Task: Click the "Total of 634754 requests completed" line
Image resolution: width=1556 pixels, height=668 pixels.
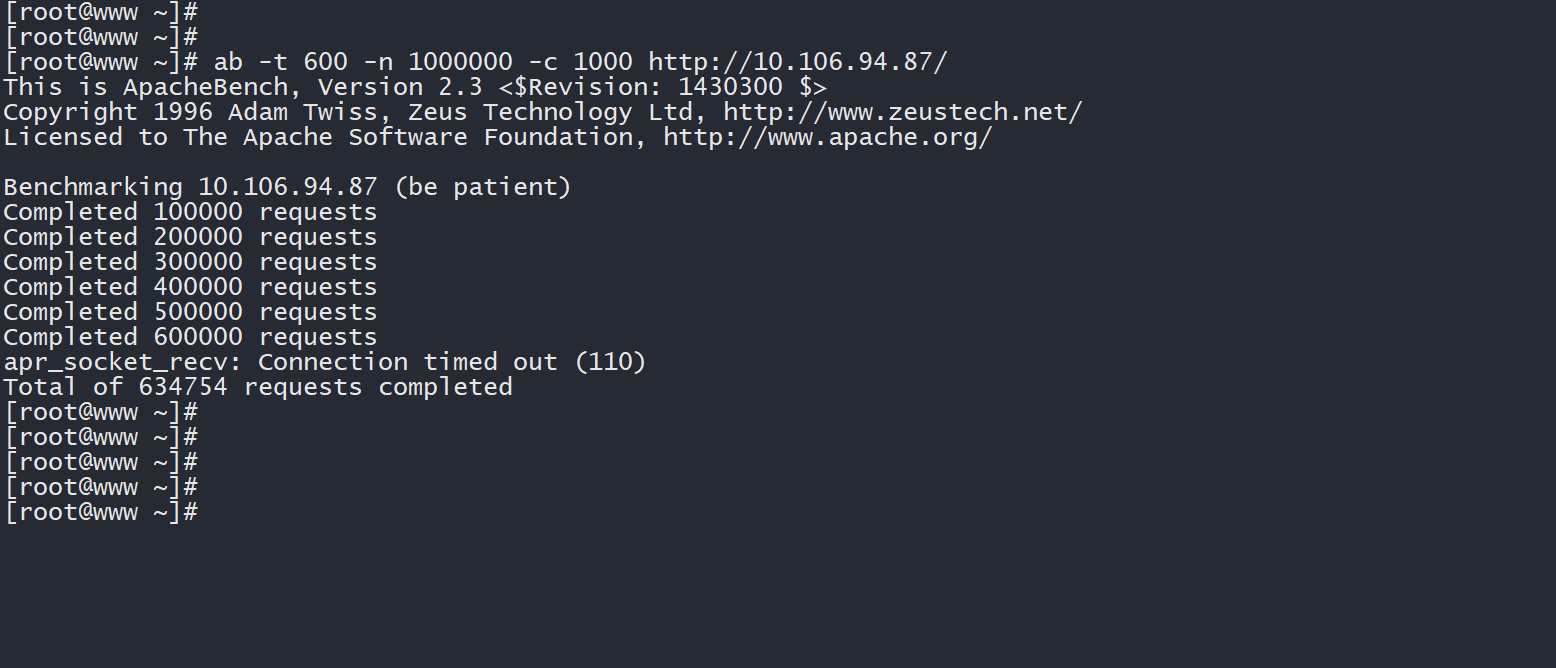Action: pyautogui.click(x=258, y=387)
